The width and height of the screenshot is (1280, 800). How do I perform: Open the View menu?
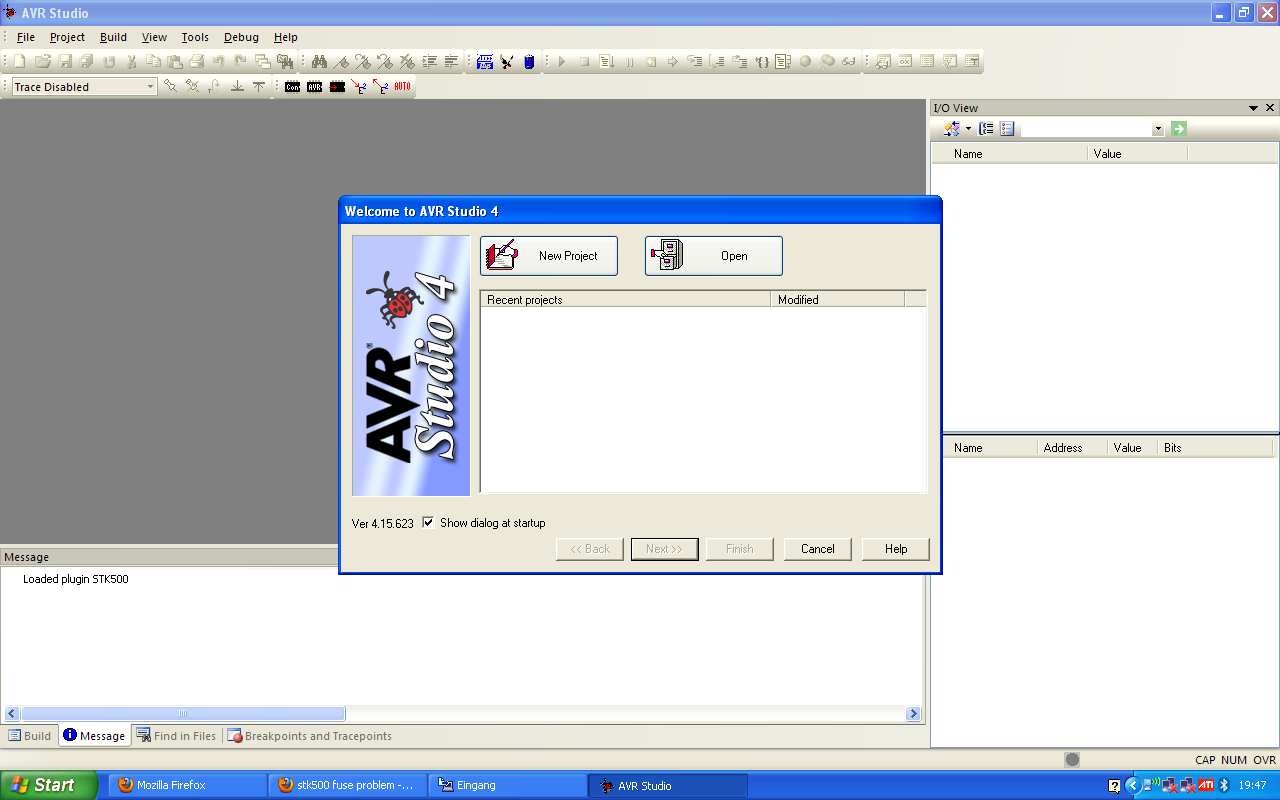[154, 37]
